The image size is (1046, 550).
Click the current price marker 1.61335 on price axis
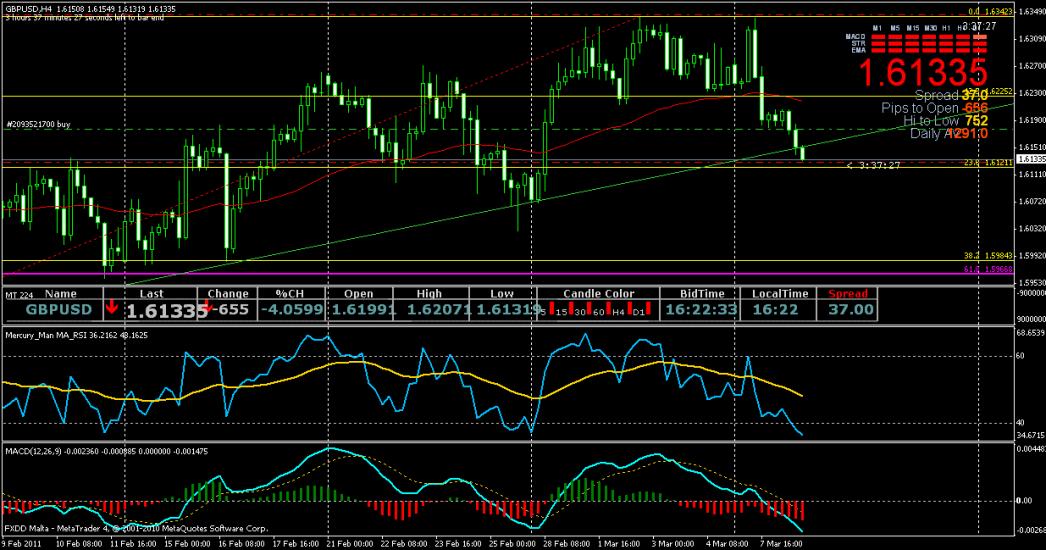tap(1030, 159)
